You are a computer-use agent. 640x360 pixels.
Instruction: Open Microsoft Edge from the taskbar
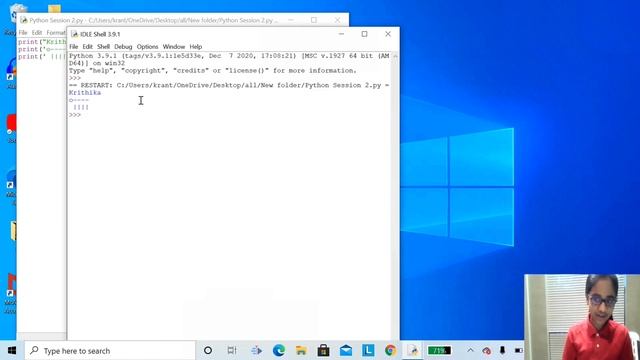(x=279, y=350)
